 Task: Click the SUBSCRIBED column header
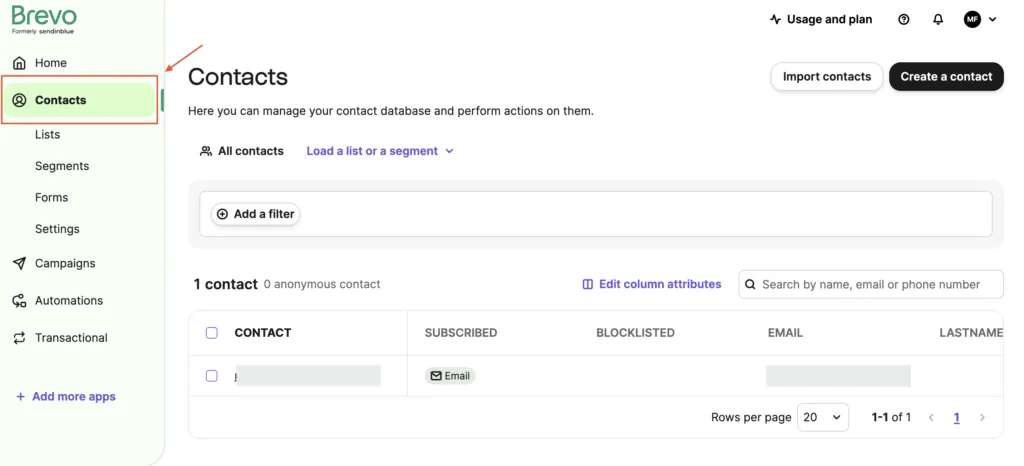tap(461, 333)
